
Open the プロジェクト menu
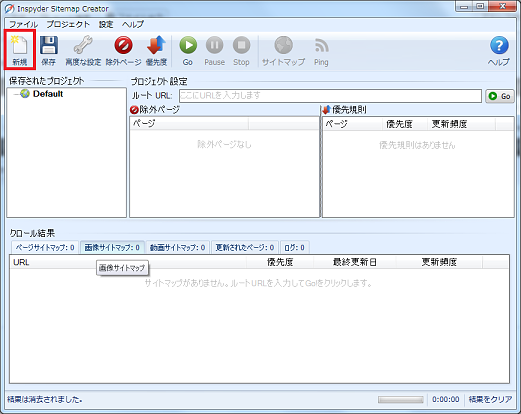(68, 24)
